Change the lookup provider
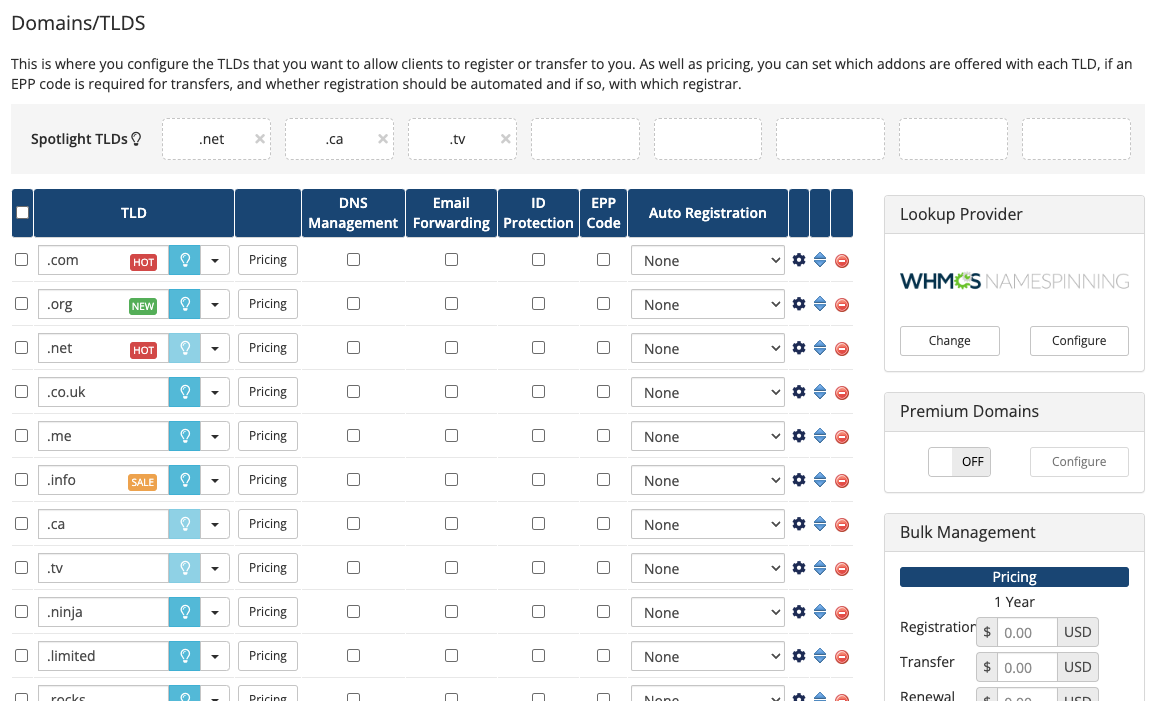 949,340
